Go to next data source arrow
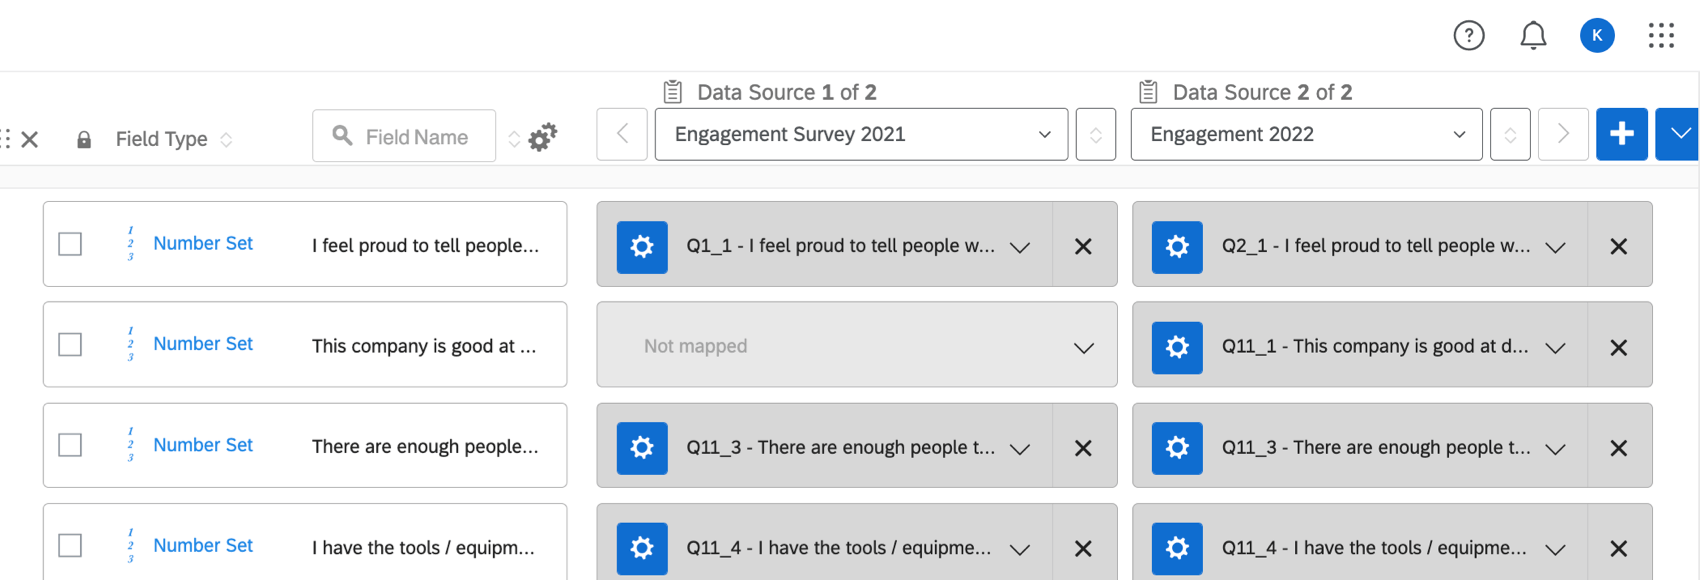Viewport: 1700px width, 580px height. (1563, 134)
